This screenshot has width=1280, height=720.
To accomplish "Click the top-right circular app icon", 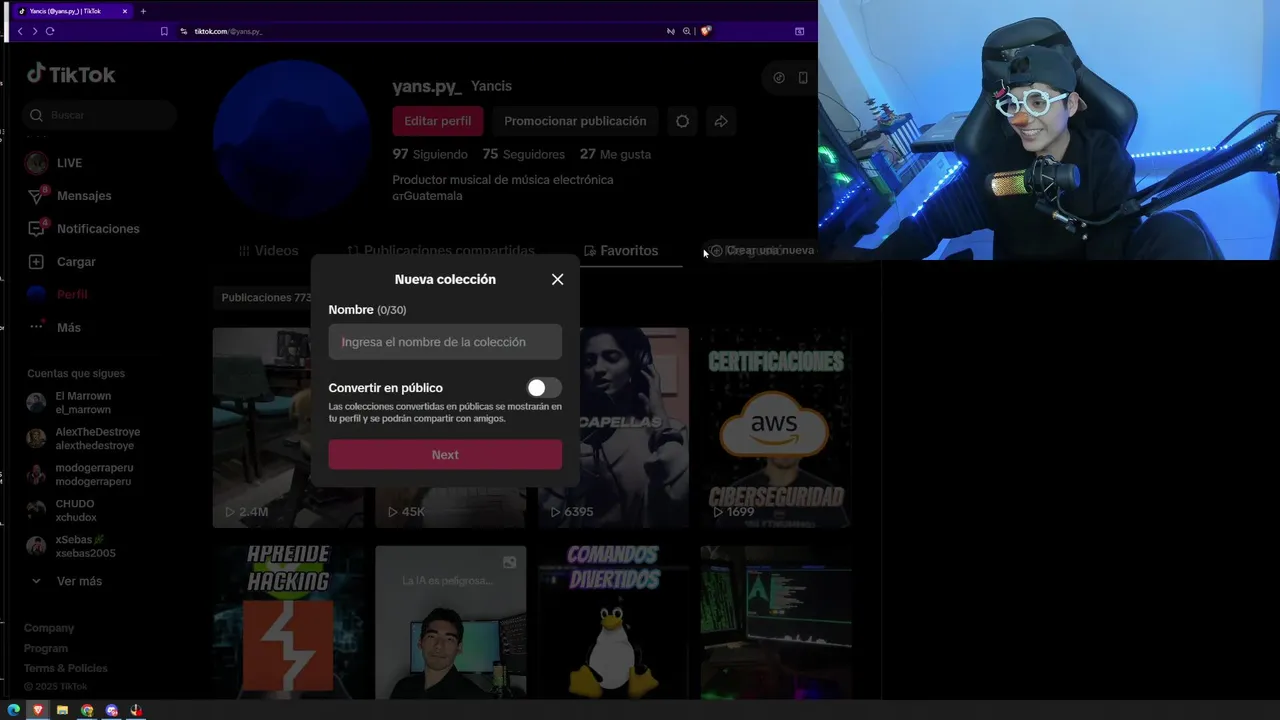I will (779, 78).
